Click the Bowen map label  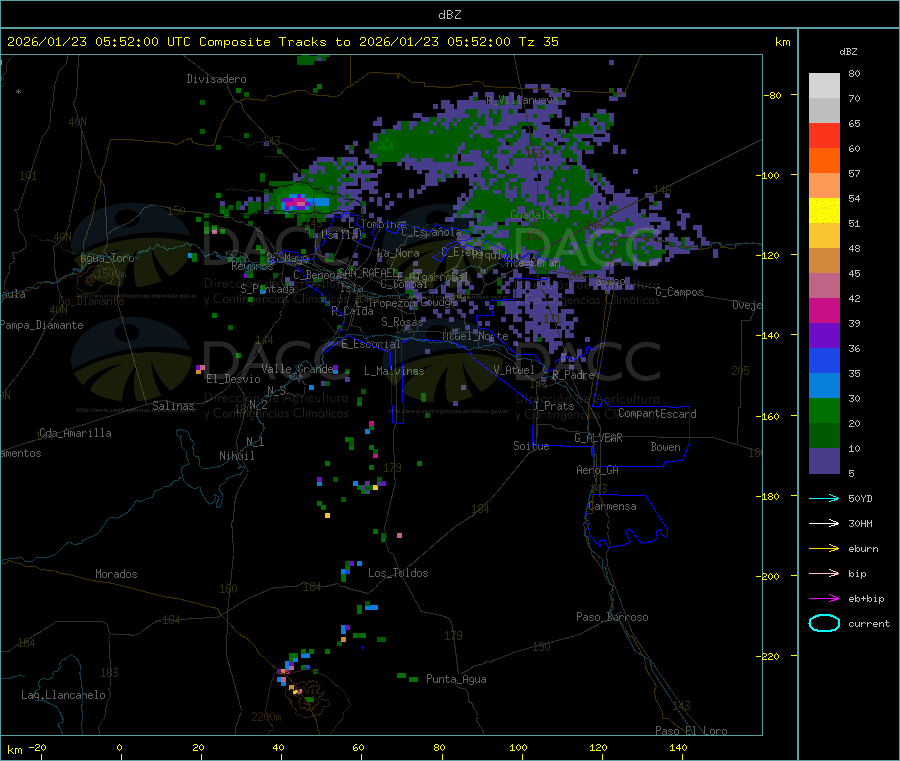coord(665,447)
